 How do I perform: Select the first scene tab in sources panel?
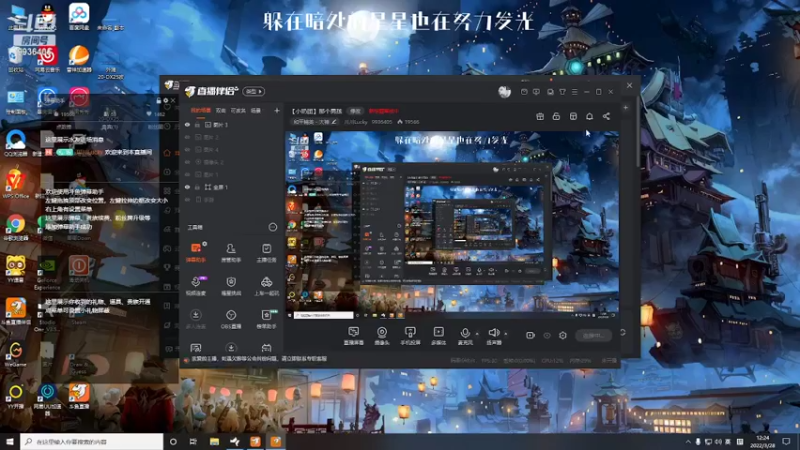click(201, 110)
